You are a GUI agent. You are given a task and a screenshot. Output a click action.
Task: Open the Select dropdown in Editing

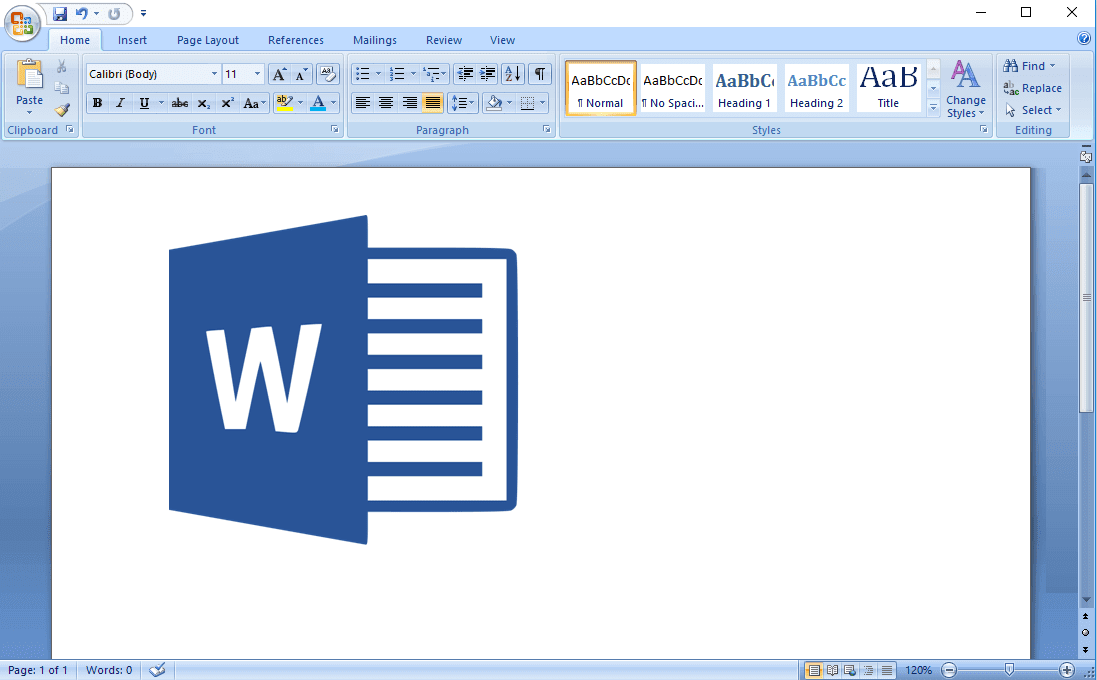point(1033,110)
